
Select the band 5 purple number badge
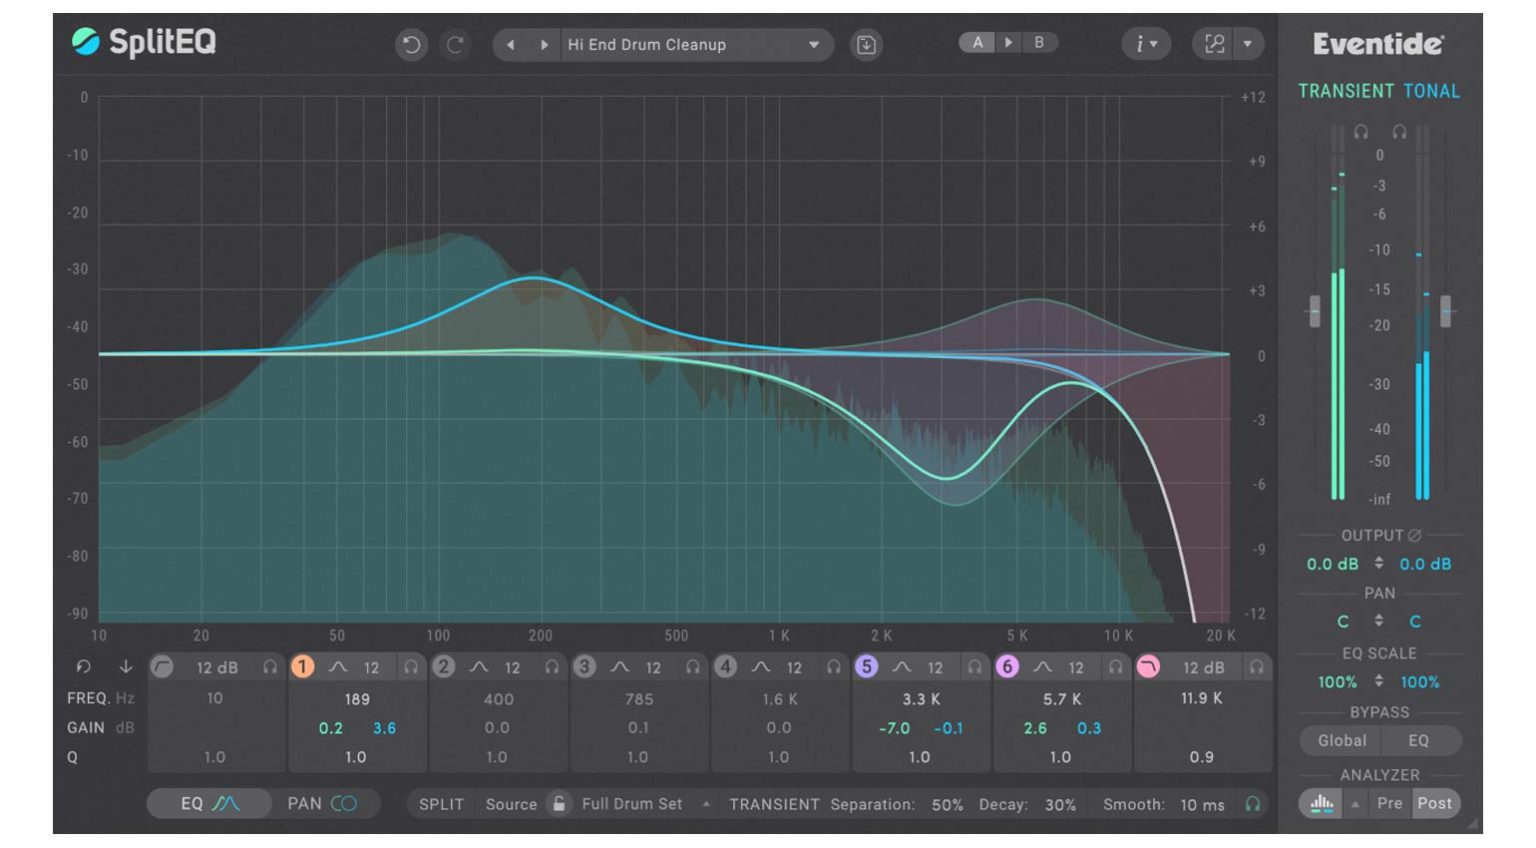coord(866,667)
